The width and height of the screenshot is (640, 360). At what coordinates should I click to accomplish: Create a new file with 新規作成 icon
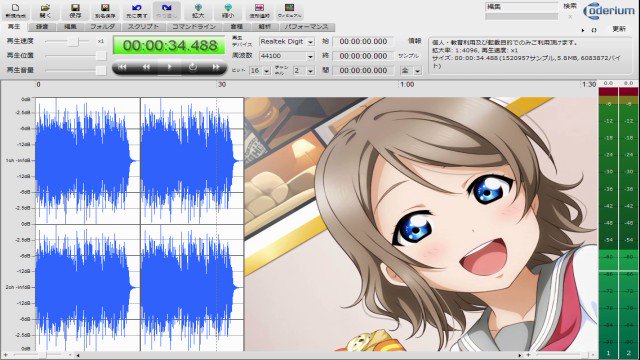click(x=16, y=11)
